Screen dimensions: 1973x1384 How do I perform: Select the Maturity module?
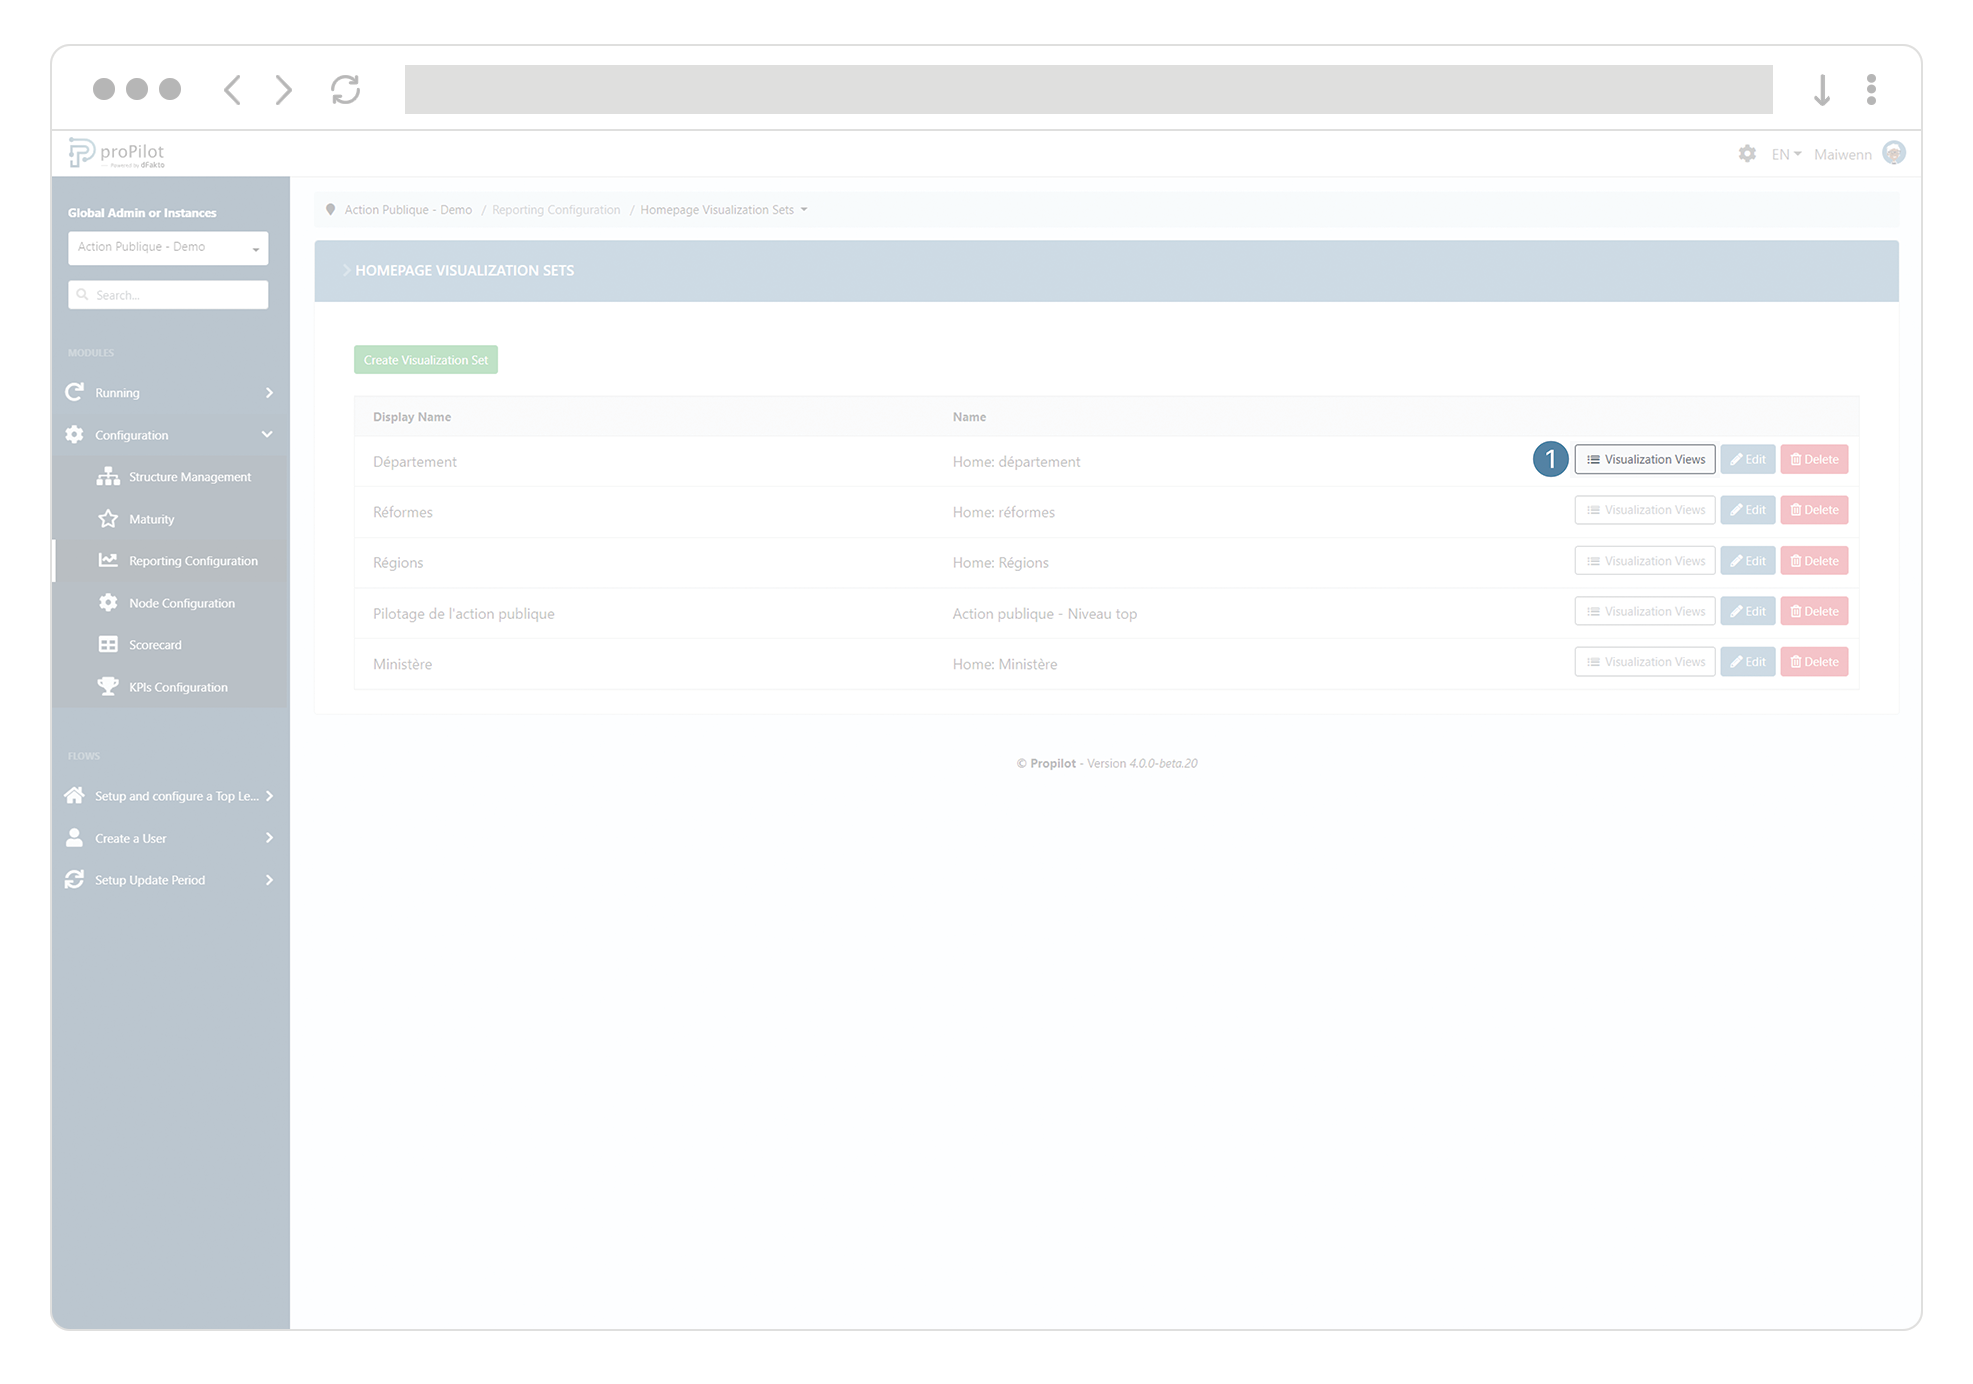pyautogui.click(x=151, y=519)
